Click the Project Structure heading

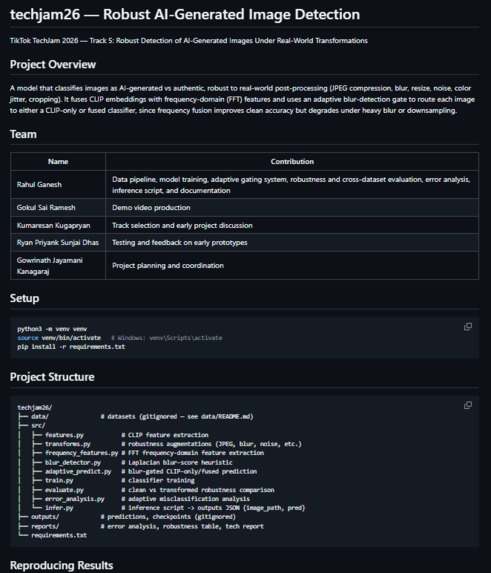pos(52,377)
